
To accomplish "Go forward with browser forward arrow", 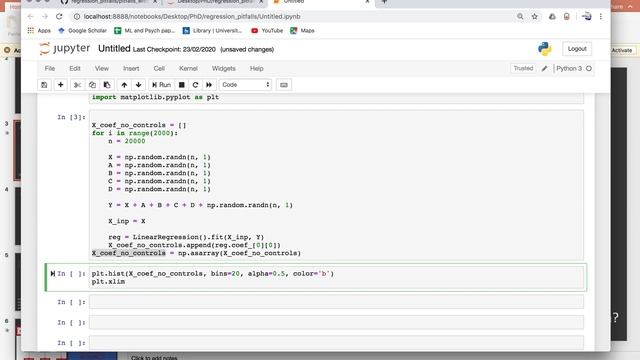I will click(45, 16).
